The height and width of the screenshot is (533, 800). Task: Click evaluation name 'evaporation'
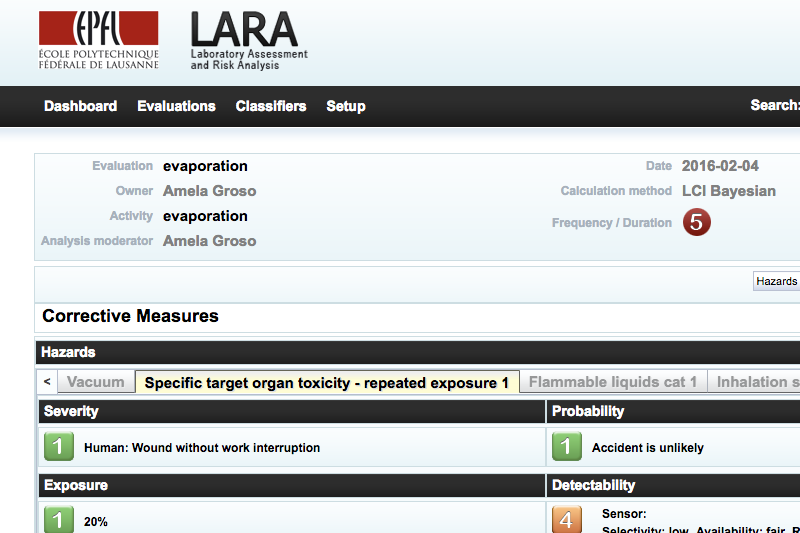(205, 166)
